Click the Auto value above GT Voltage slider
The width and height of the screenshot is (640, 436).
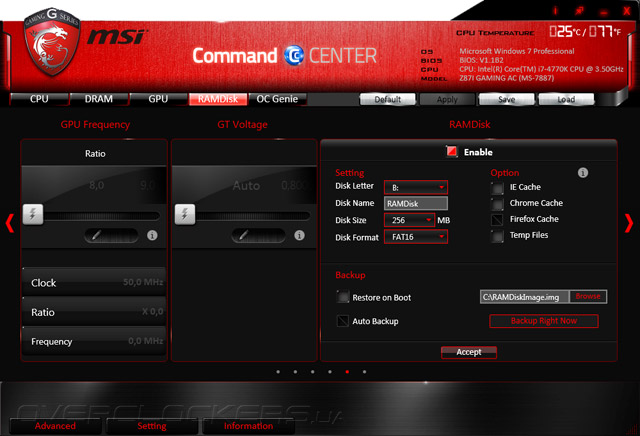point(246,186)
